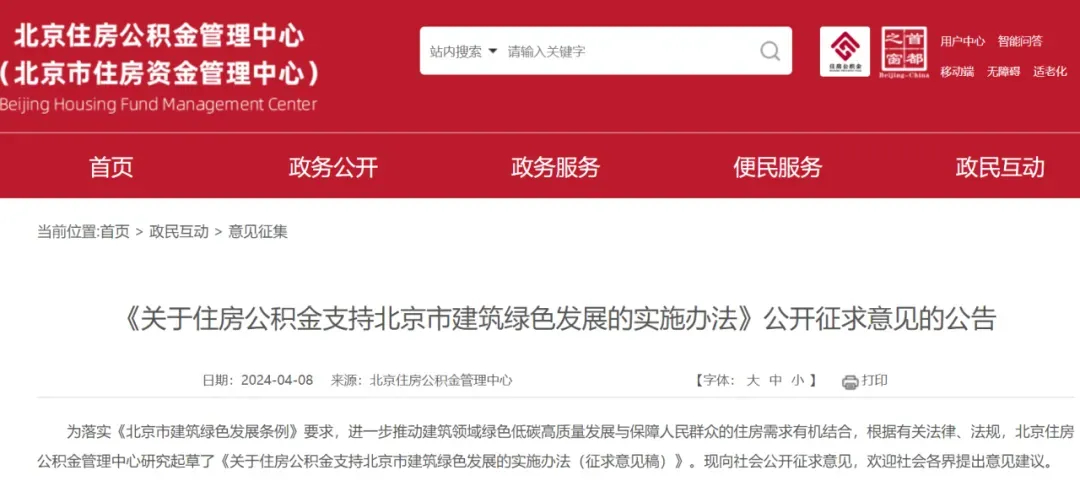Go to 便民服务 in navigation bar

click(x=778, y=167)
